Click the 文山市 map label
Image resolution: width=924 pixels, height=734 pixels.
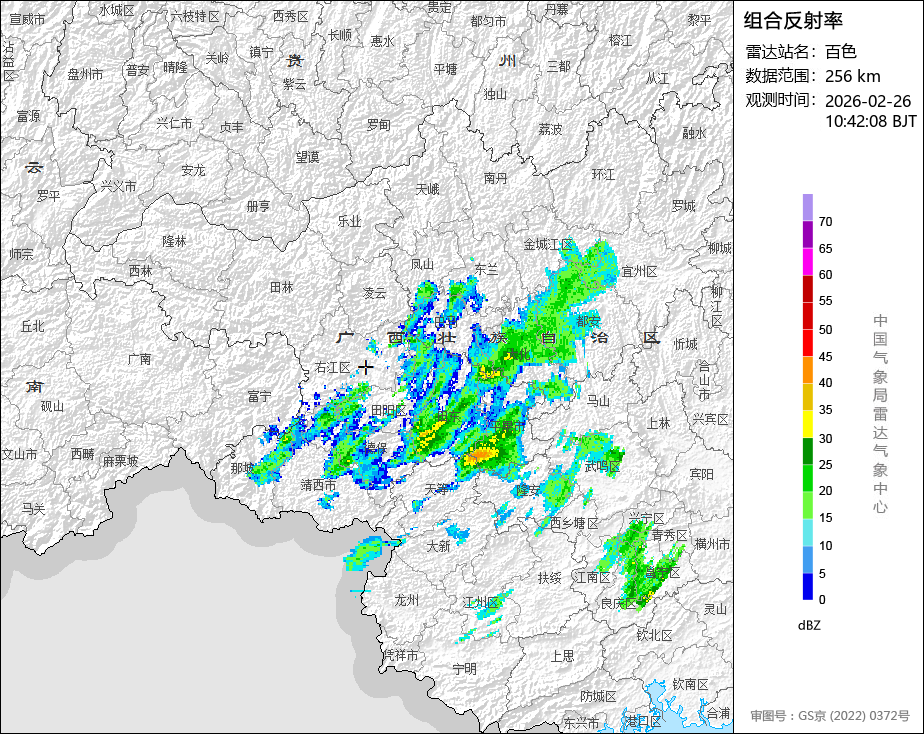tap(19, 454)
